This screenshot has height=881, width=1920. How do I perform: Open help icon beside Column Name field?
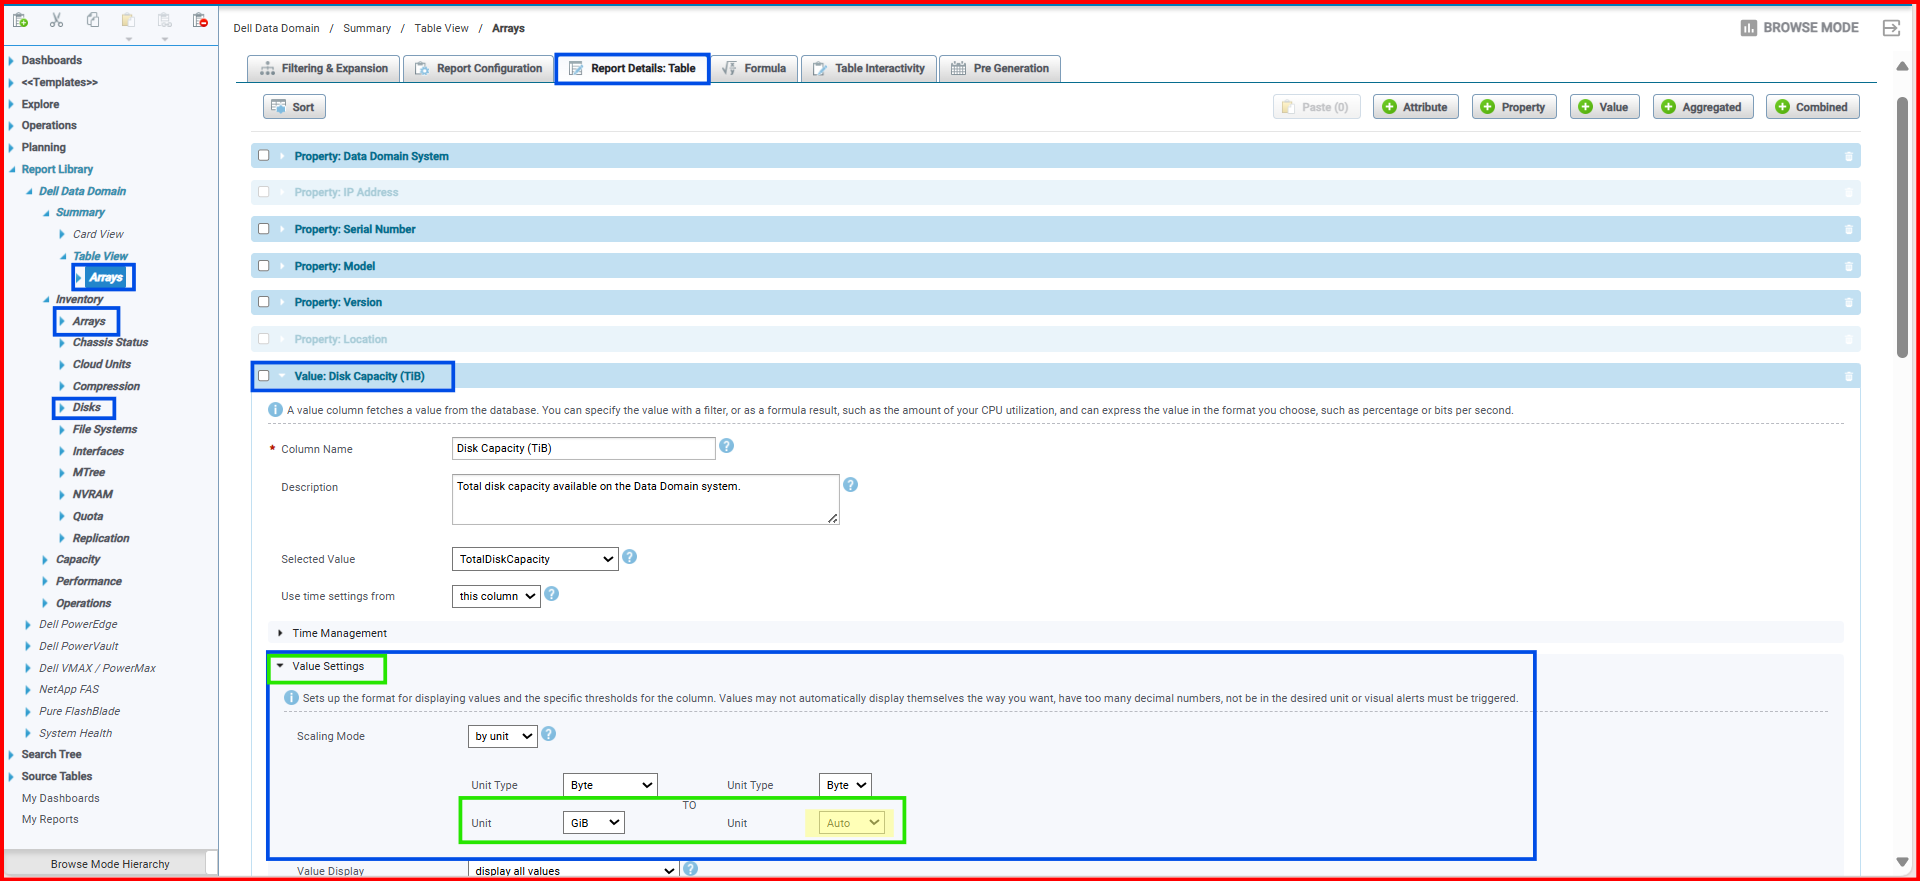click(727, 446)
